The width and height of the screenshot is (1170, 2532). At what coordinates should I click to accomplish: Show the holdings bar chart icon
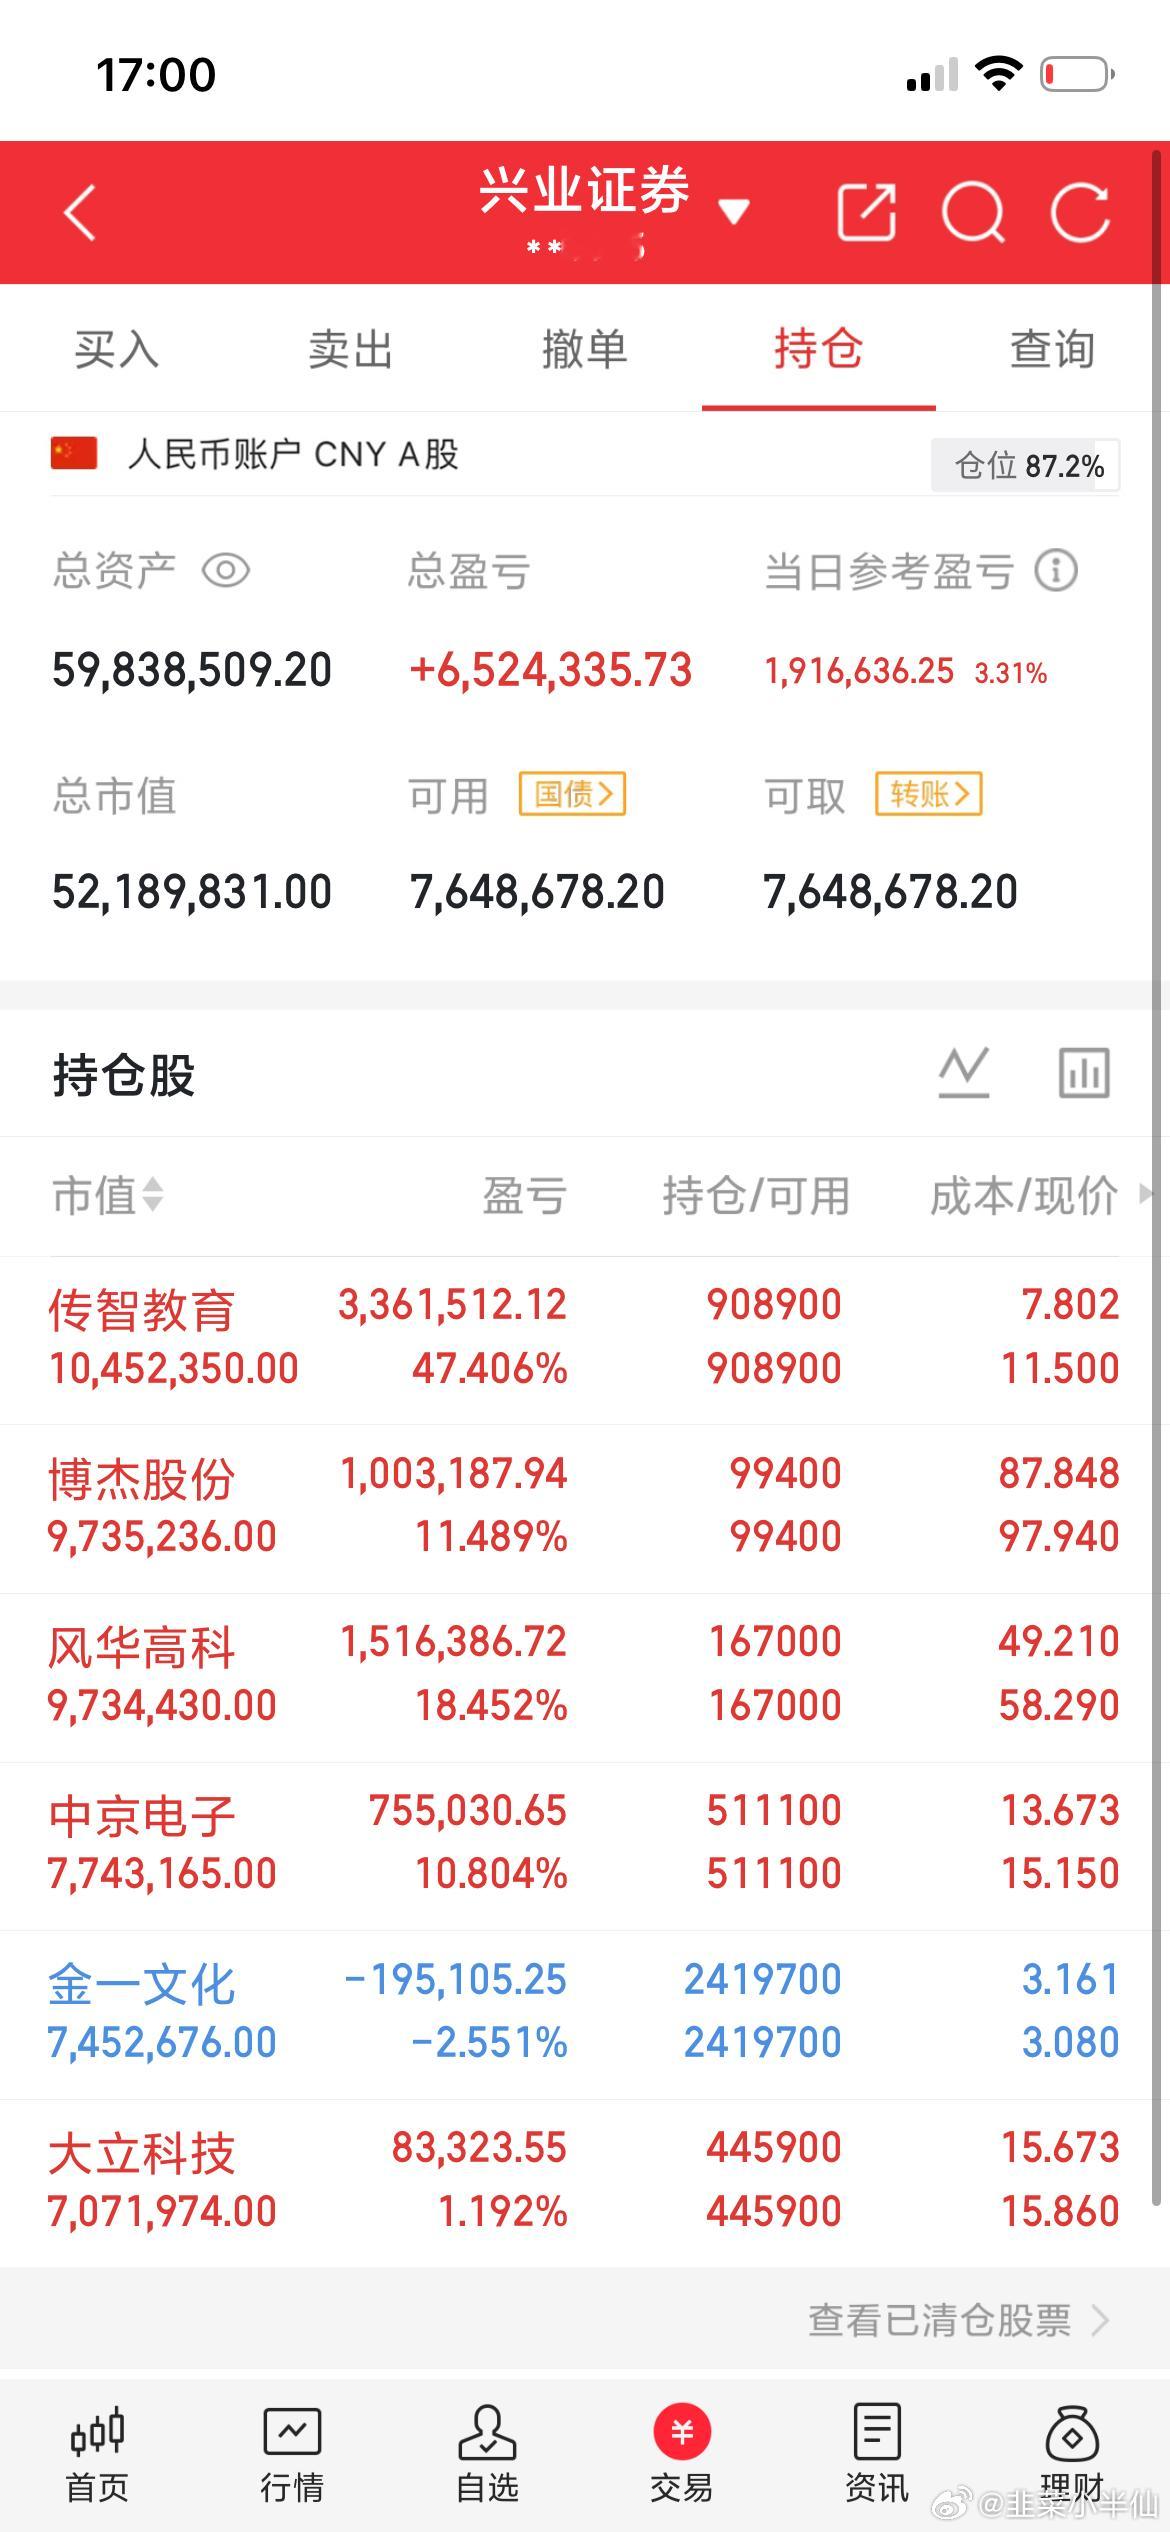point(1085,1073)
